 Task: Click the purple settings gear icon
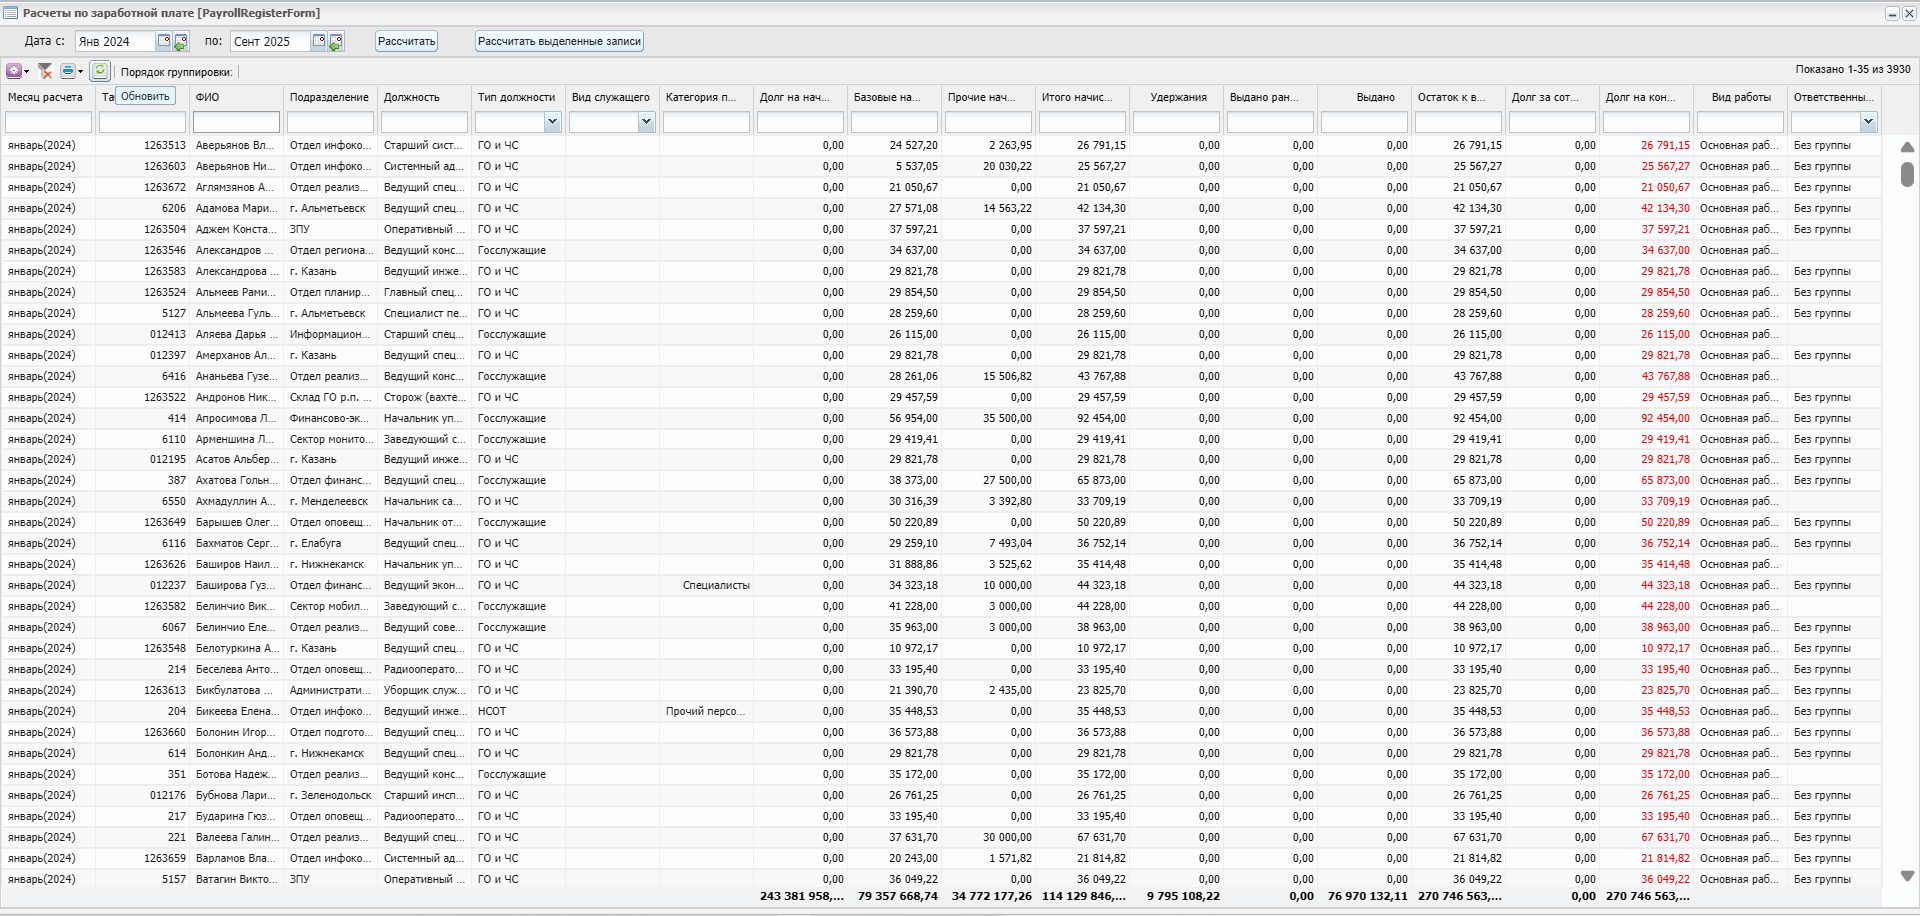(x=13, y=71)
